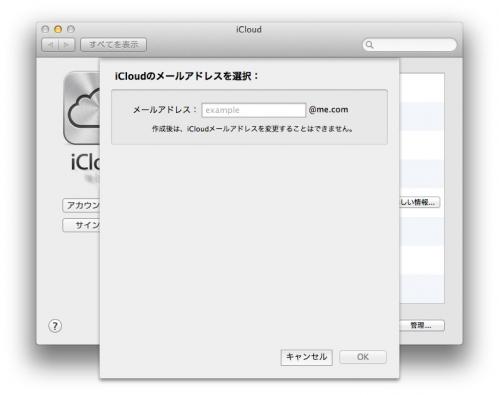Focus the メールアドレス input field
This screenshot has height=395, width=499.
point(253,110)
